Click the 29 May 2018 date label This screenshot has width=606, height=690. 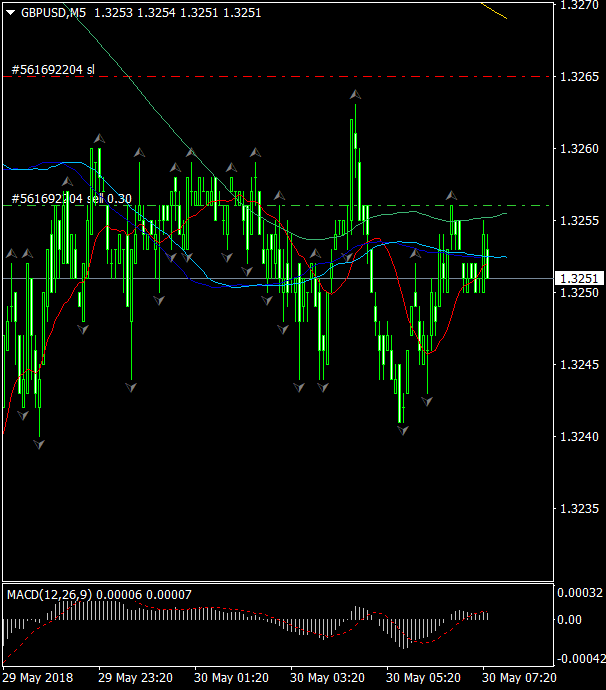point(37,677)
